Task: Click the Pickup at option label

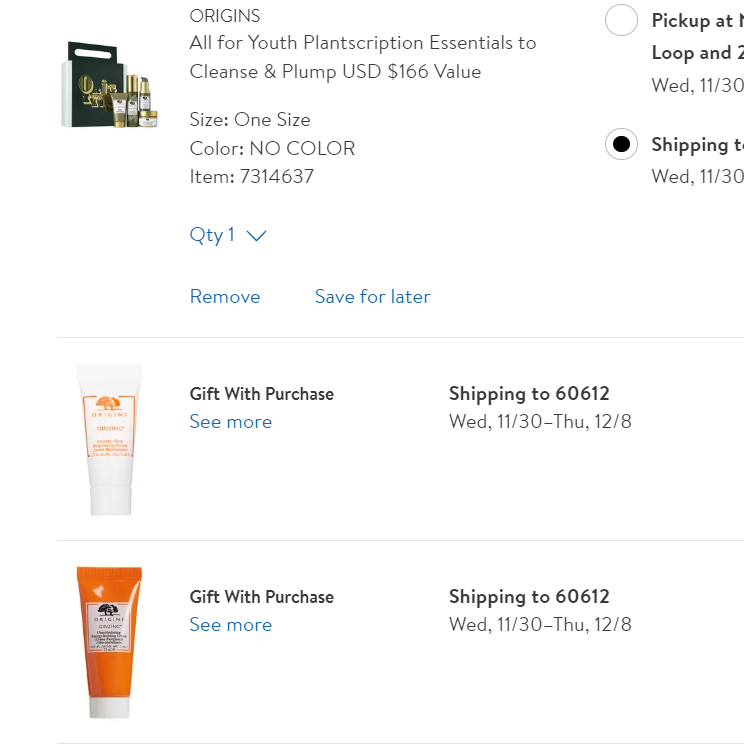Action: click(697, 20)
